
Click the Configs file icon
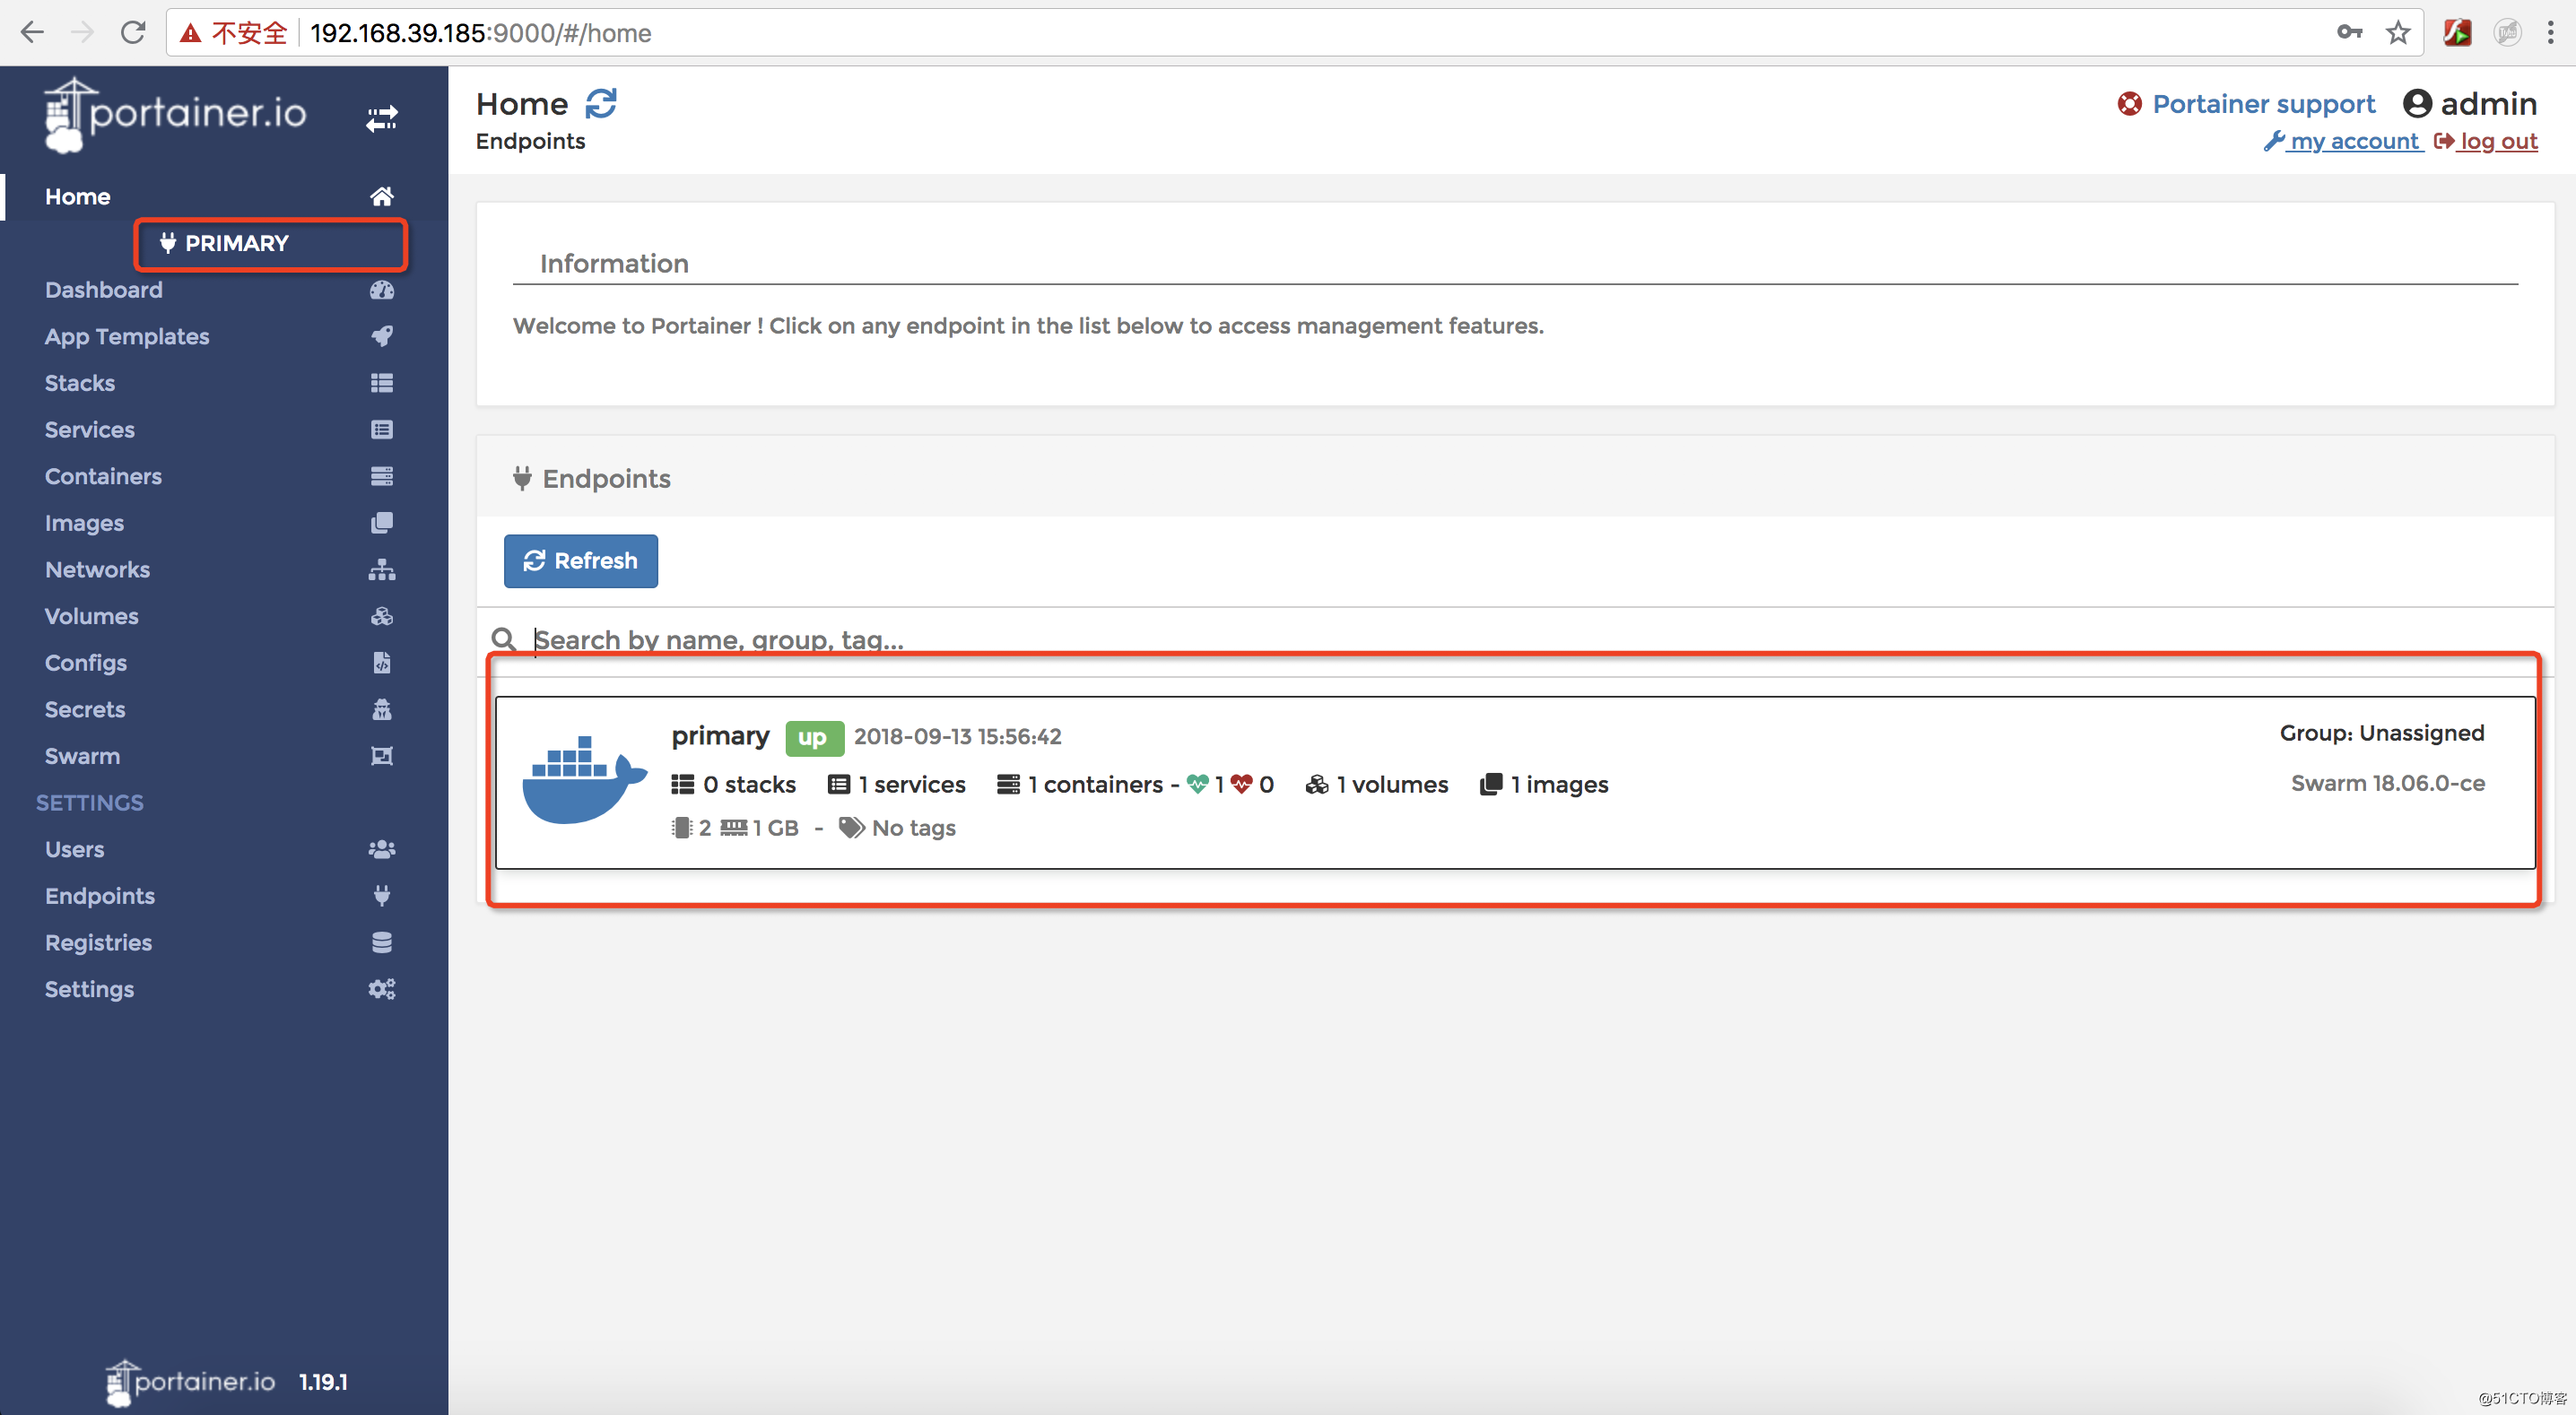(381, 662)
